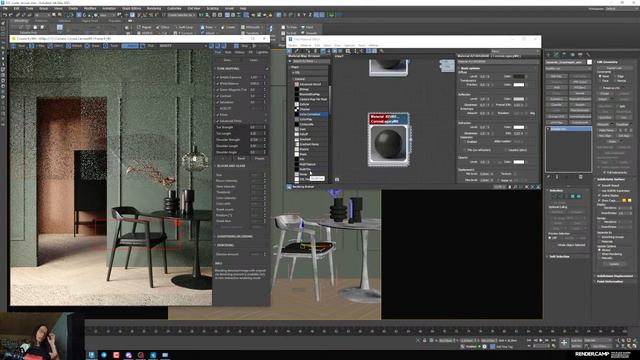Open the Hierarchy tab in command panel
This screenshot has width=640, height=360.
(x=564, y=54)
